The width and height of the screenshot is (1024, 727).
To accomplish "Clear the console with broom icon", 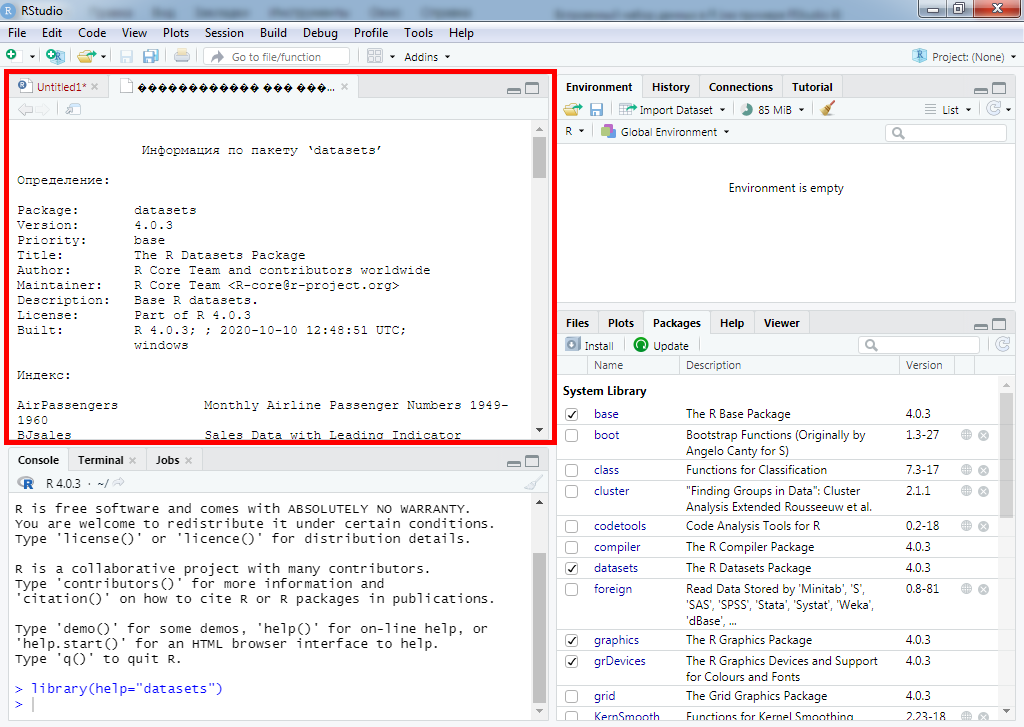I will click(x=534, y=483).
